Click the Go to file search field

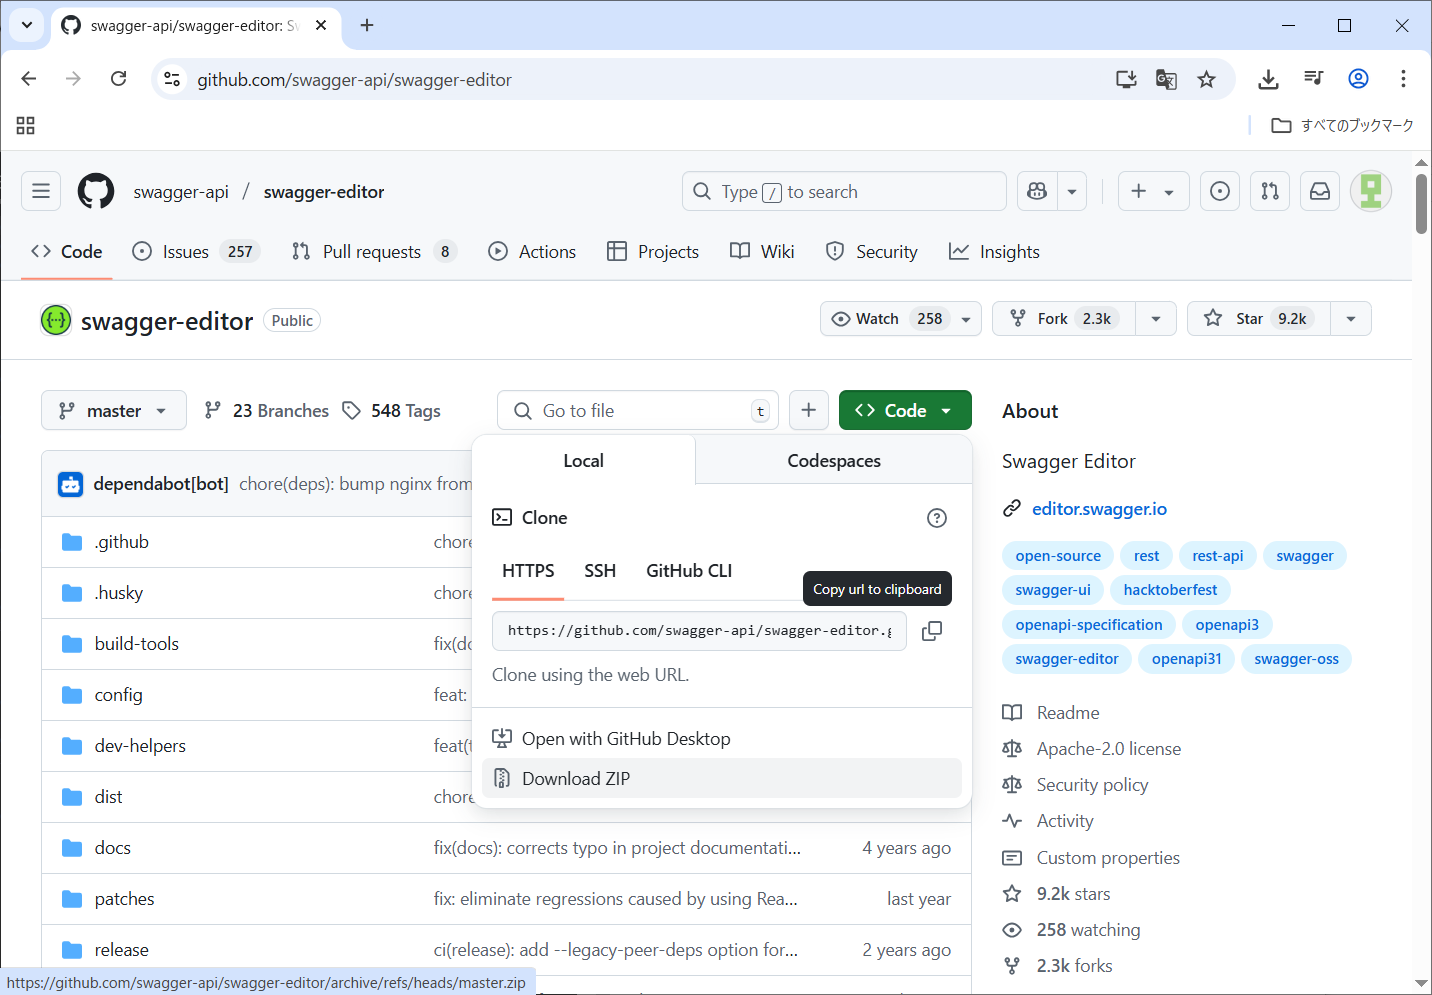click(640, 410)
